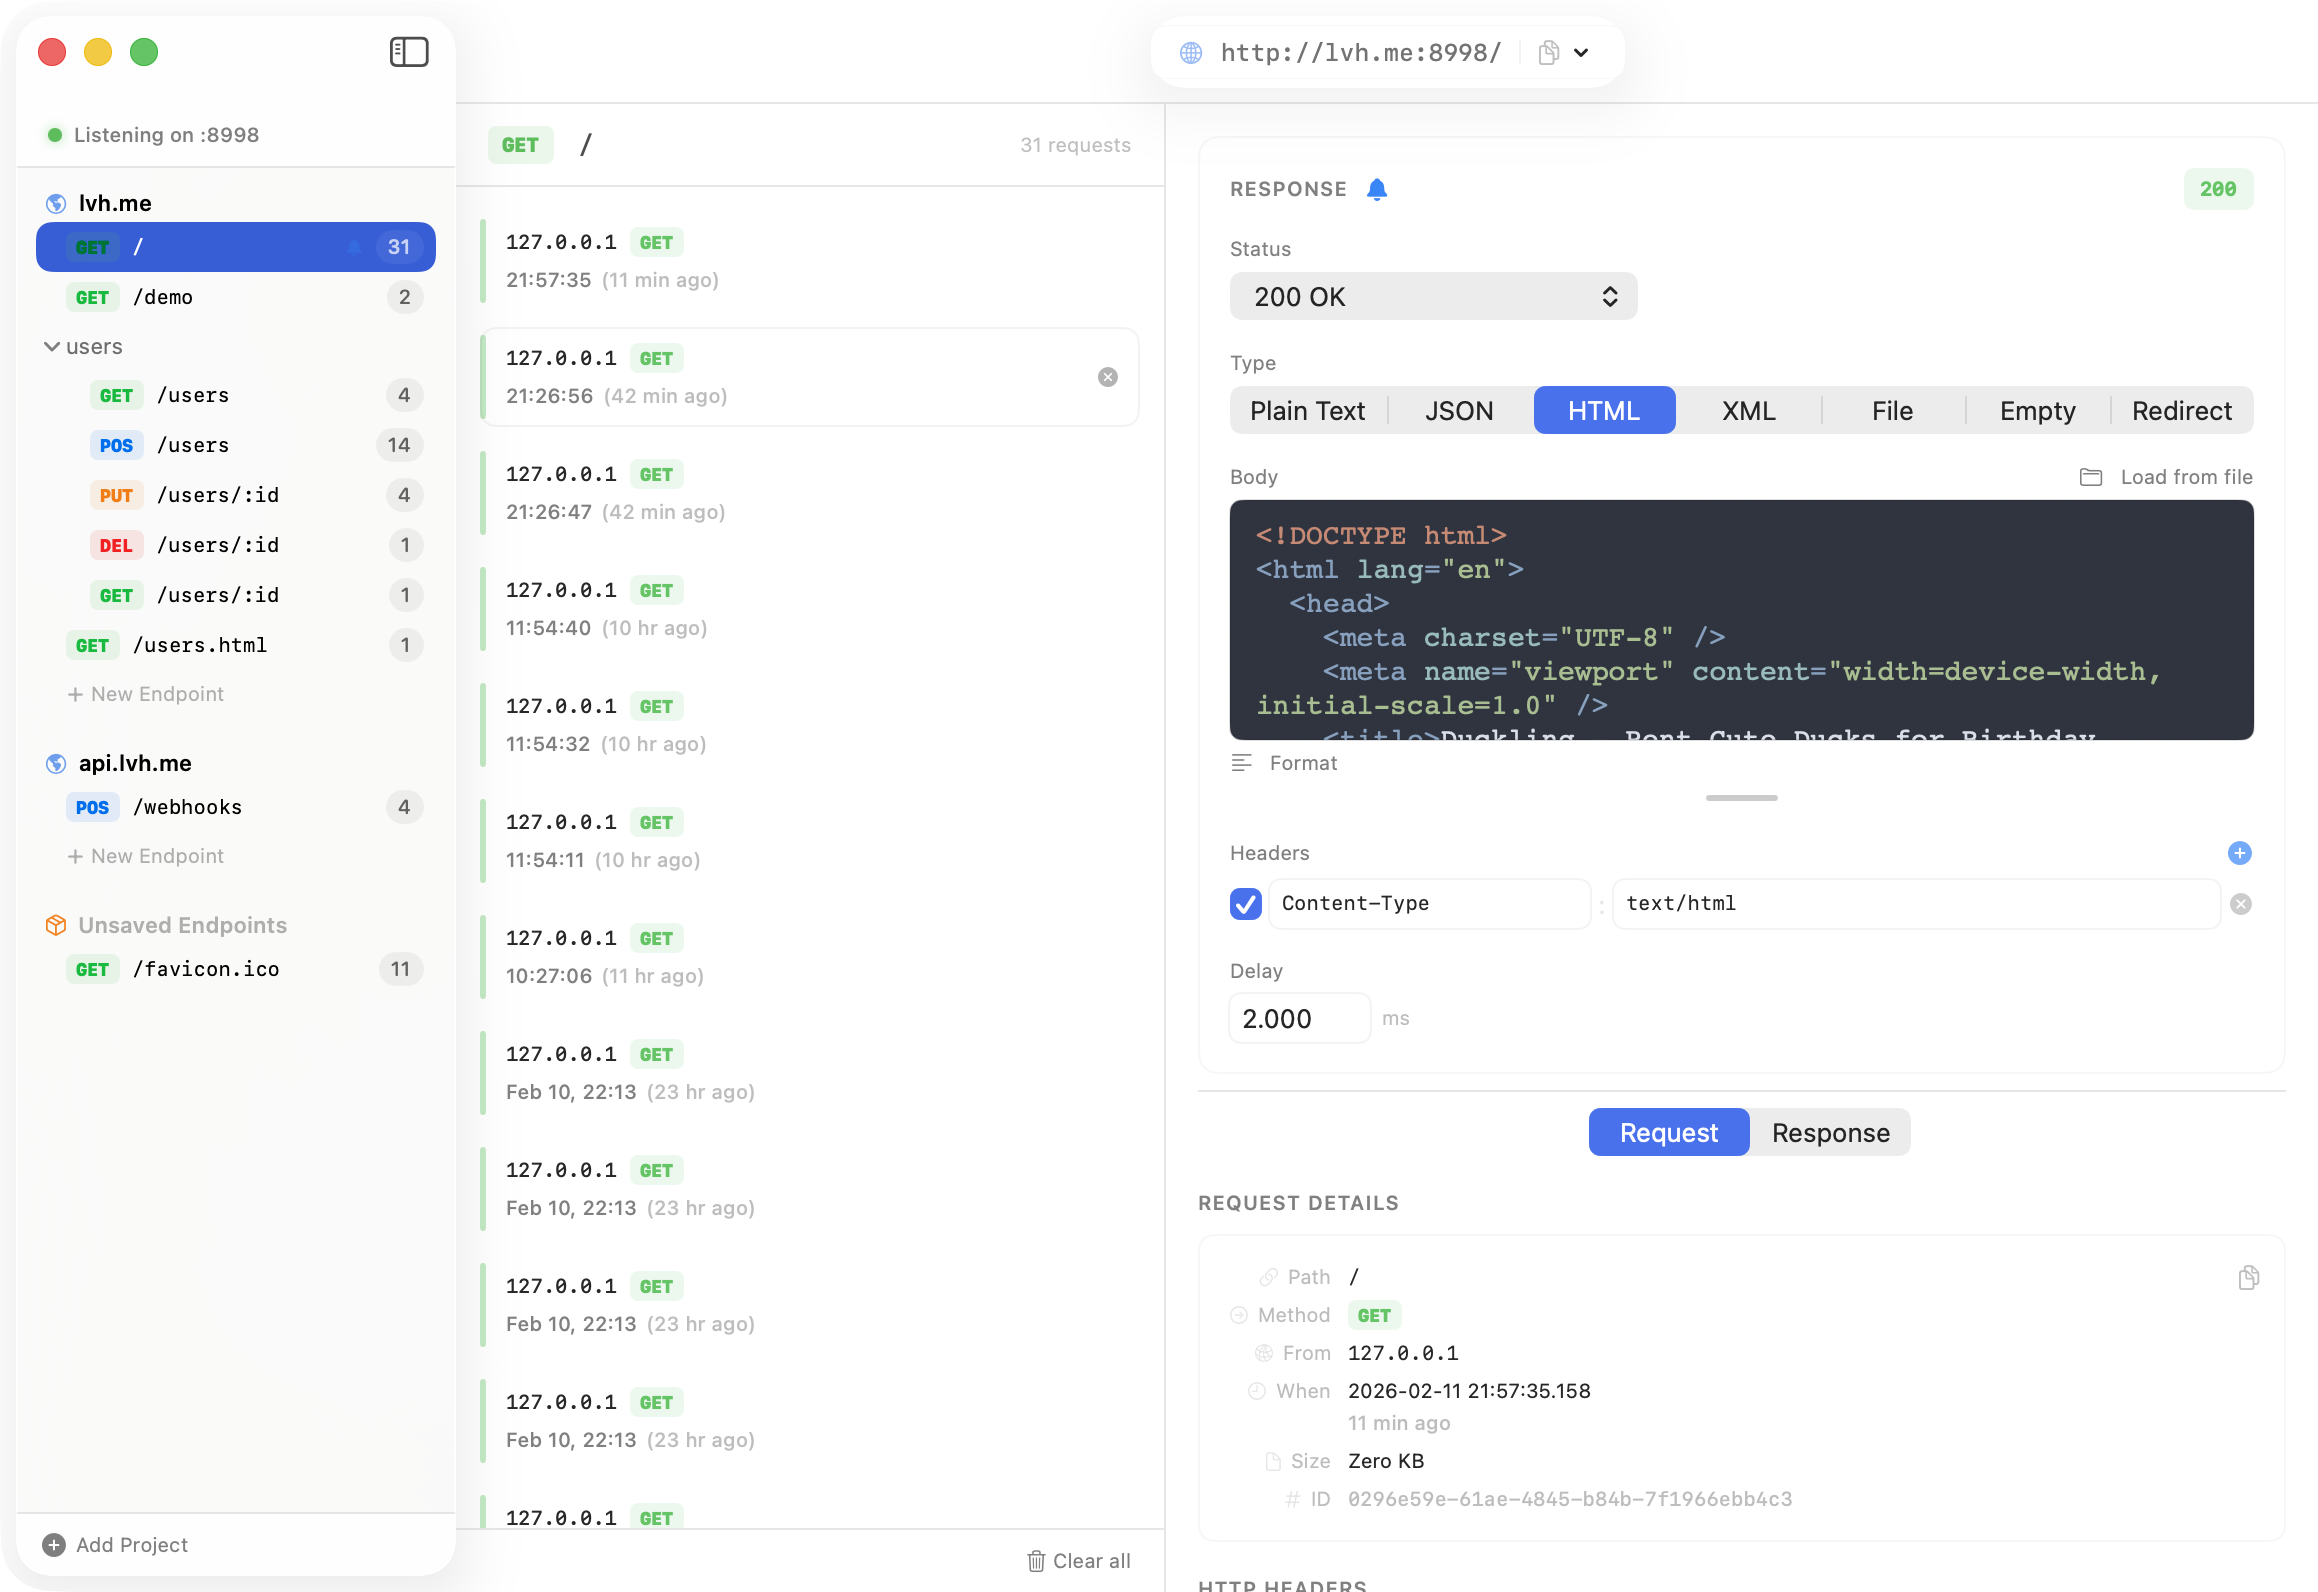The width and height of the screenshot is (2318, 1592).
Task: Open the address bar chevron dropdown
Action: [x=1582, y=52]
